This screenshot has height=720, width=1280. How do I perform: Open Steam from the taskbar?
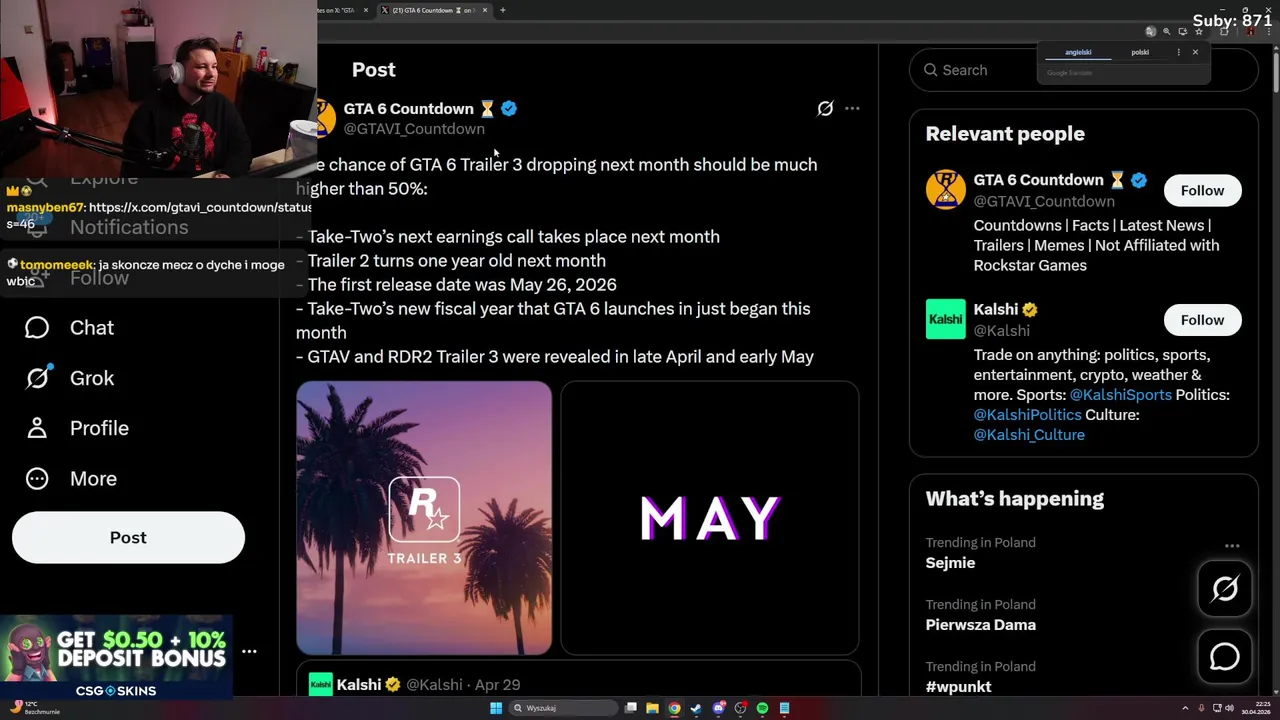696,708
